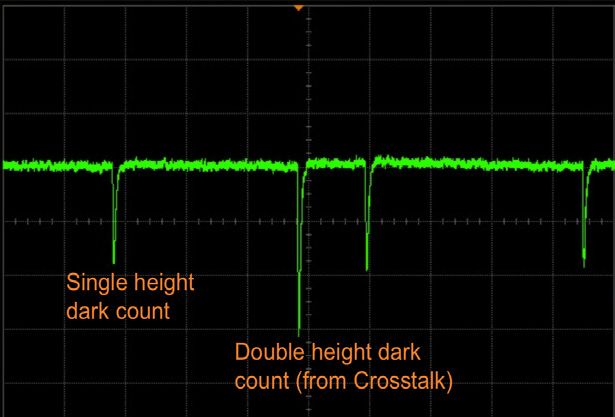Click the 'Double height dark count (from Crosstalk)' label

click(x=344, y=366)
